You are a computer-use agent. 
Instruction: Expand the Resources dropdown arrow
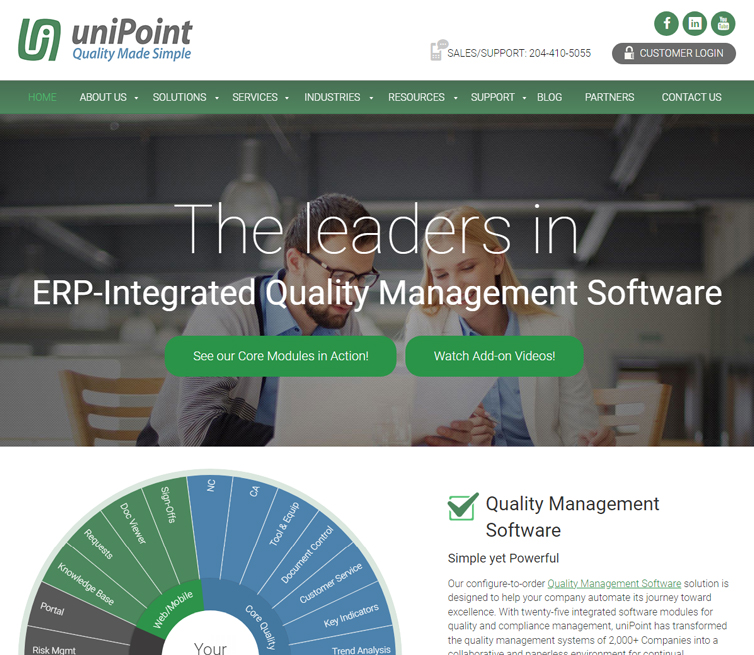point(455,98)
